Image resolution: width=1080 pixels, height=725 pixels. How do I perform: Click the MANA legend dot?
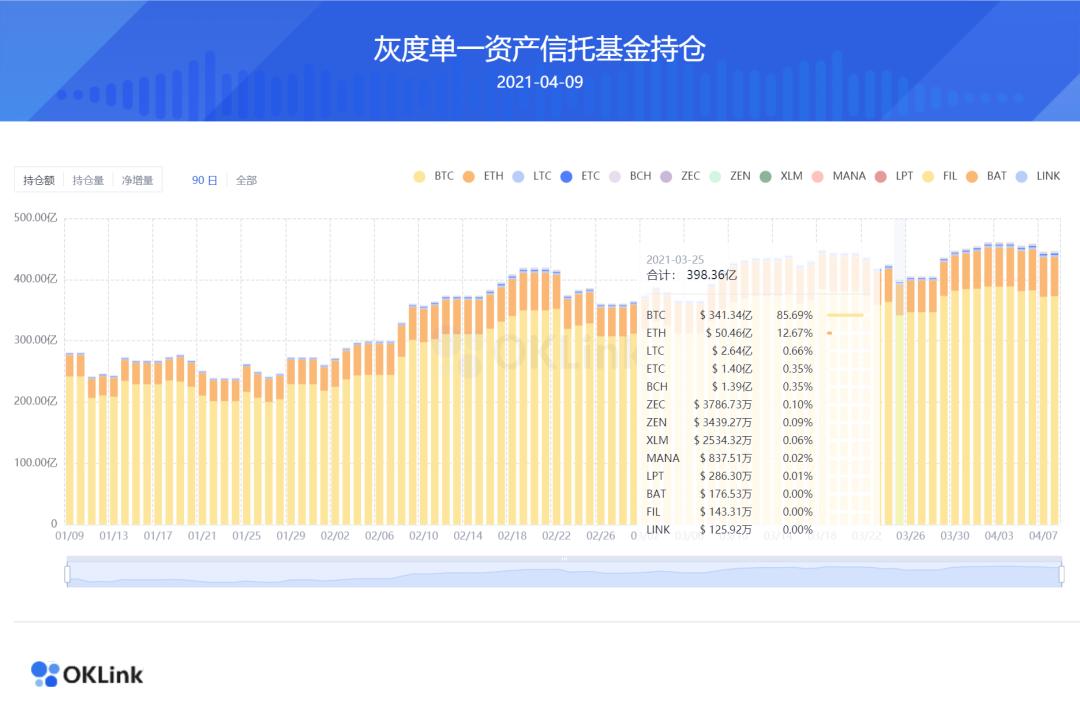(x=817, y=176)
